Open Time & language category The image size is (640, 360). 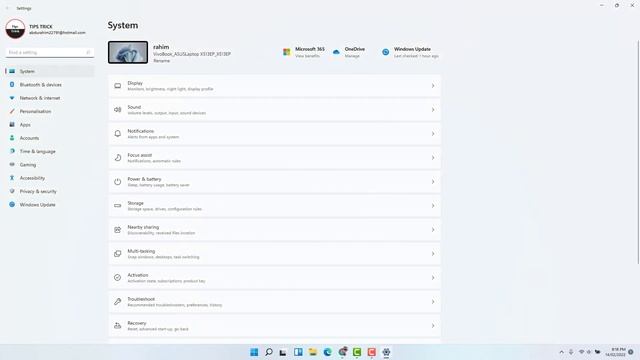pos(50,151)
